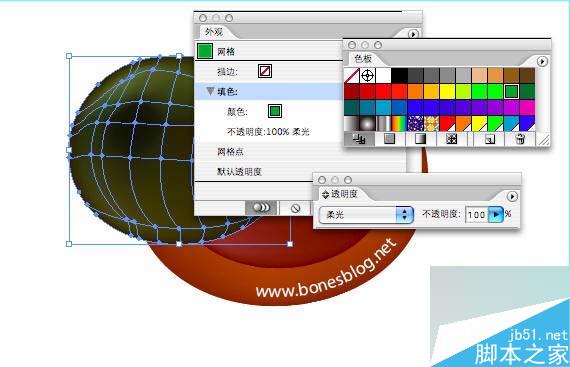Viewport: 570px width, 367px height.
Task: Select the magenta swatch in the third swatch row
Action: tap(527, 108)
